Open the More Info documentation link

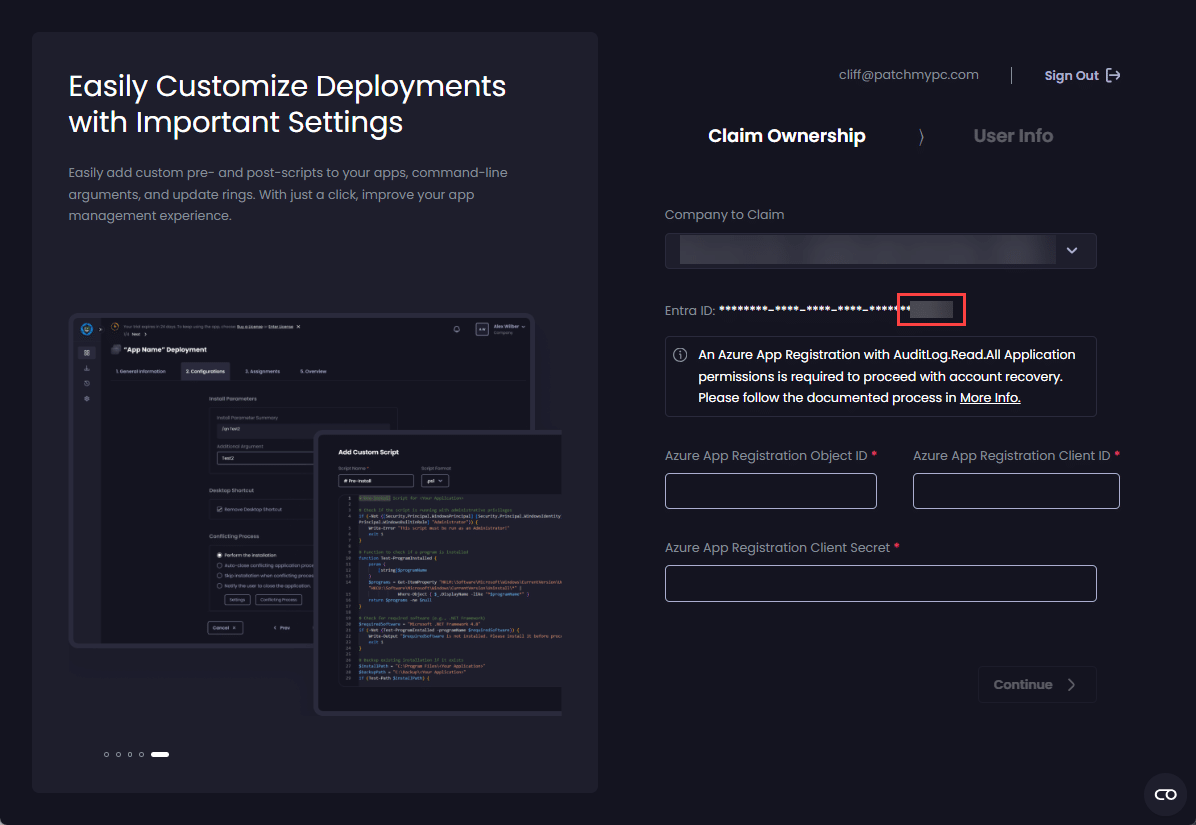989,398
